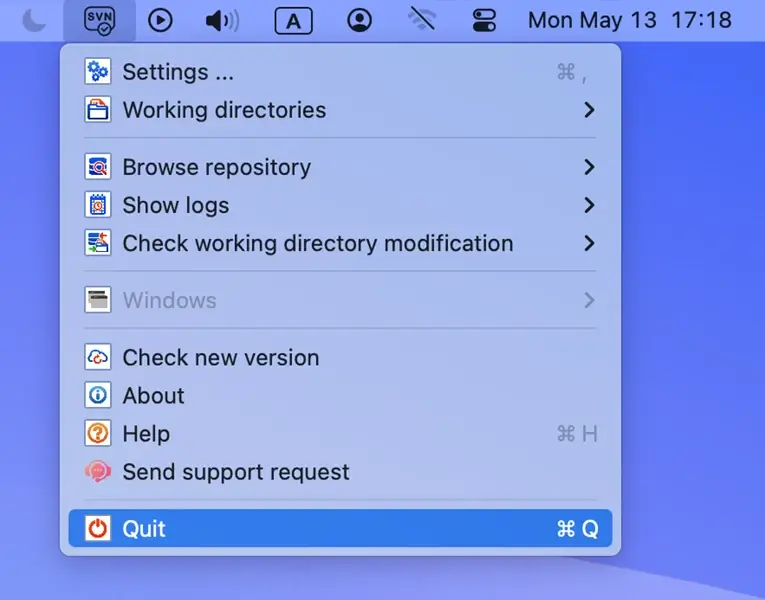Select Check new version
765x600 pixels.
pyautogui.click(x=340, y=358)
